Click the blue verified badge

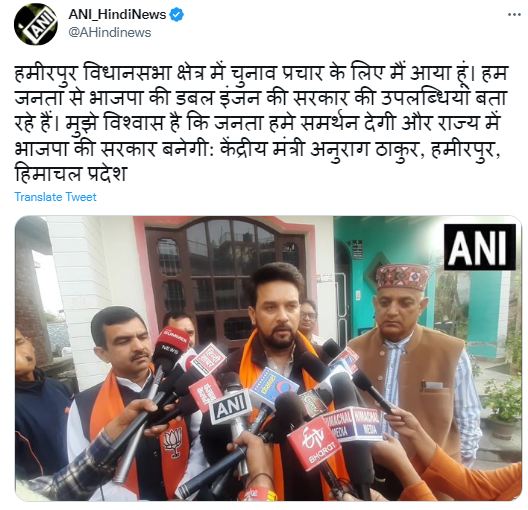(177, 15)
